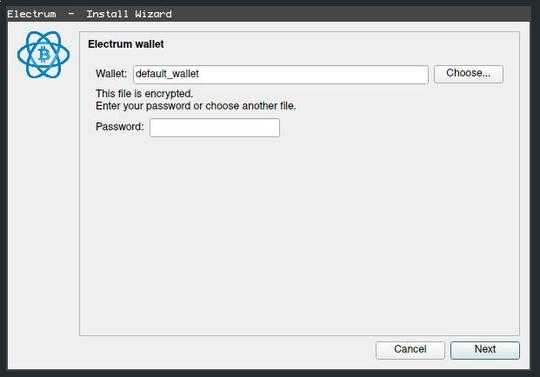Screen dimensions: 540x377
Task: Click blank space right of Password field
Action: pos(396,127)
